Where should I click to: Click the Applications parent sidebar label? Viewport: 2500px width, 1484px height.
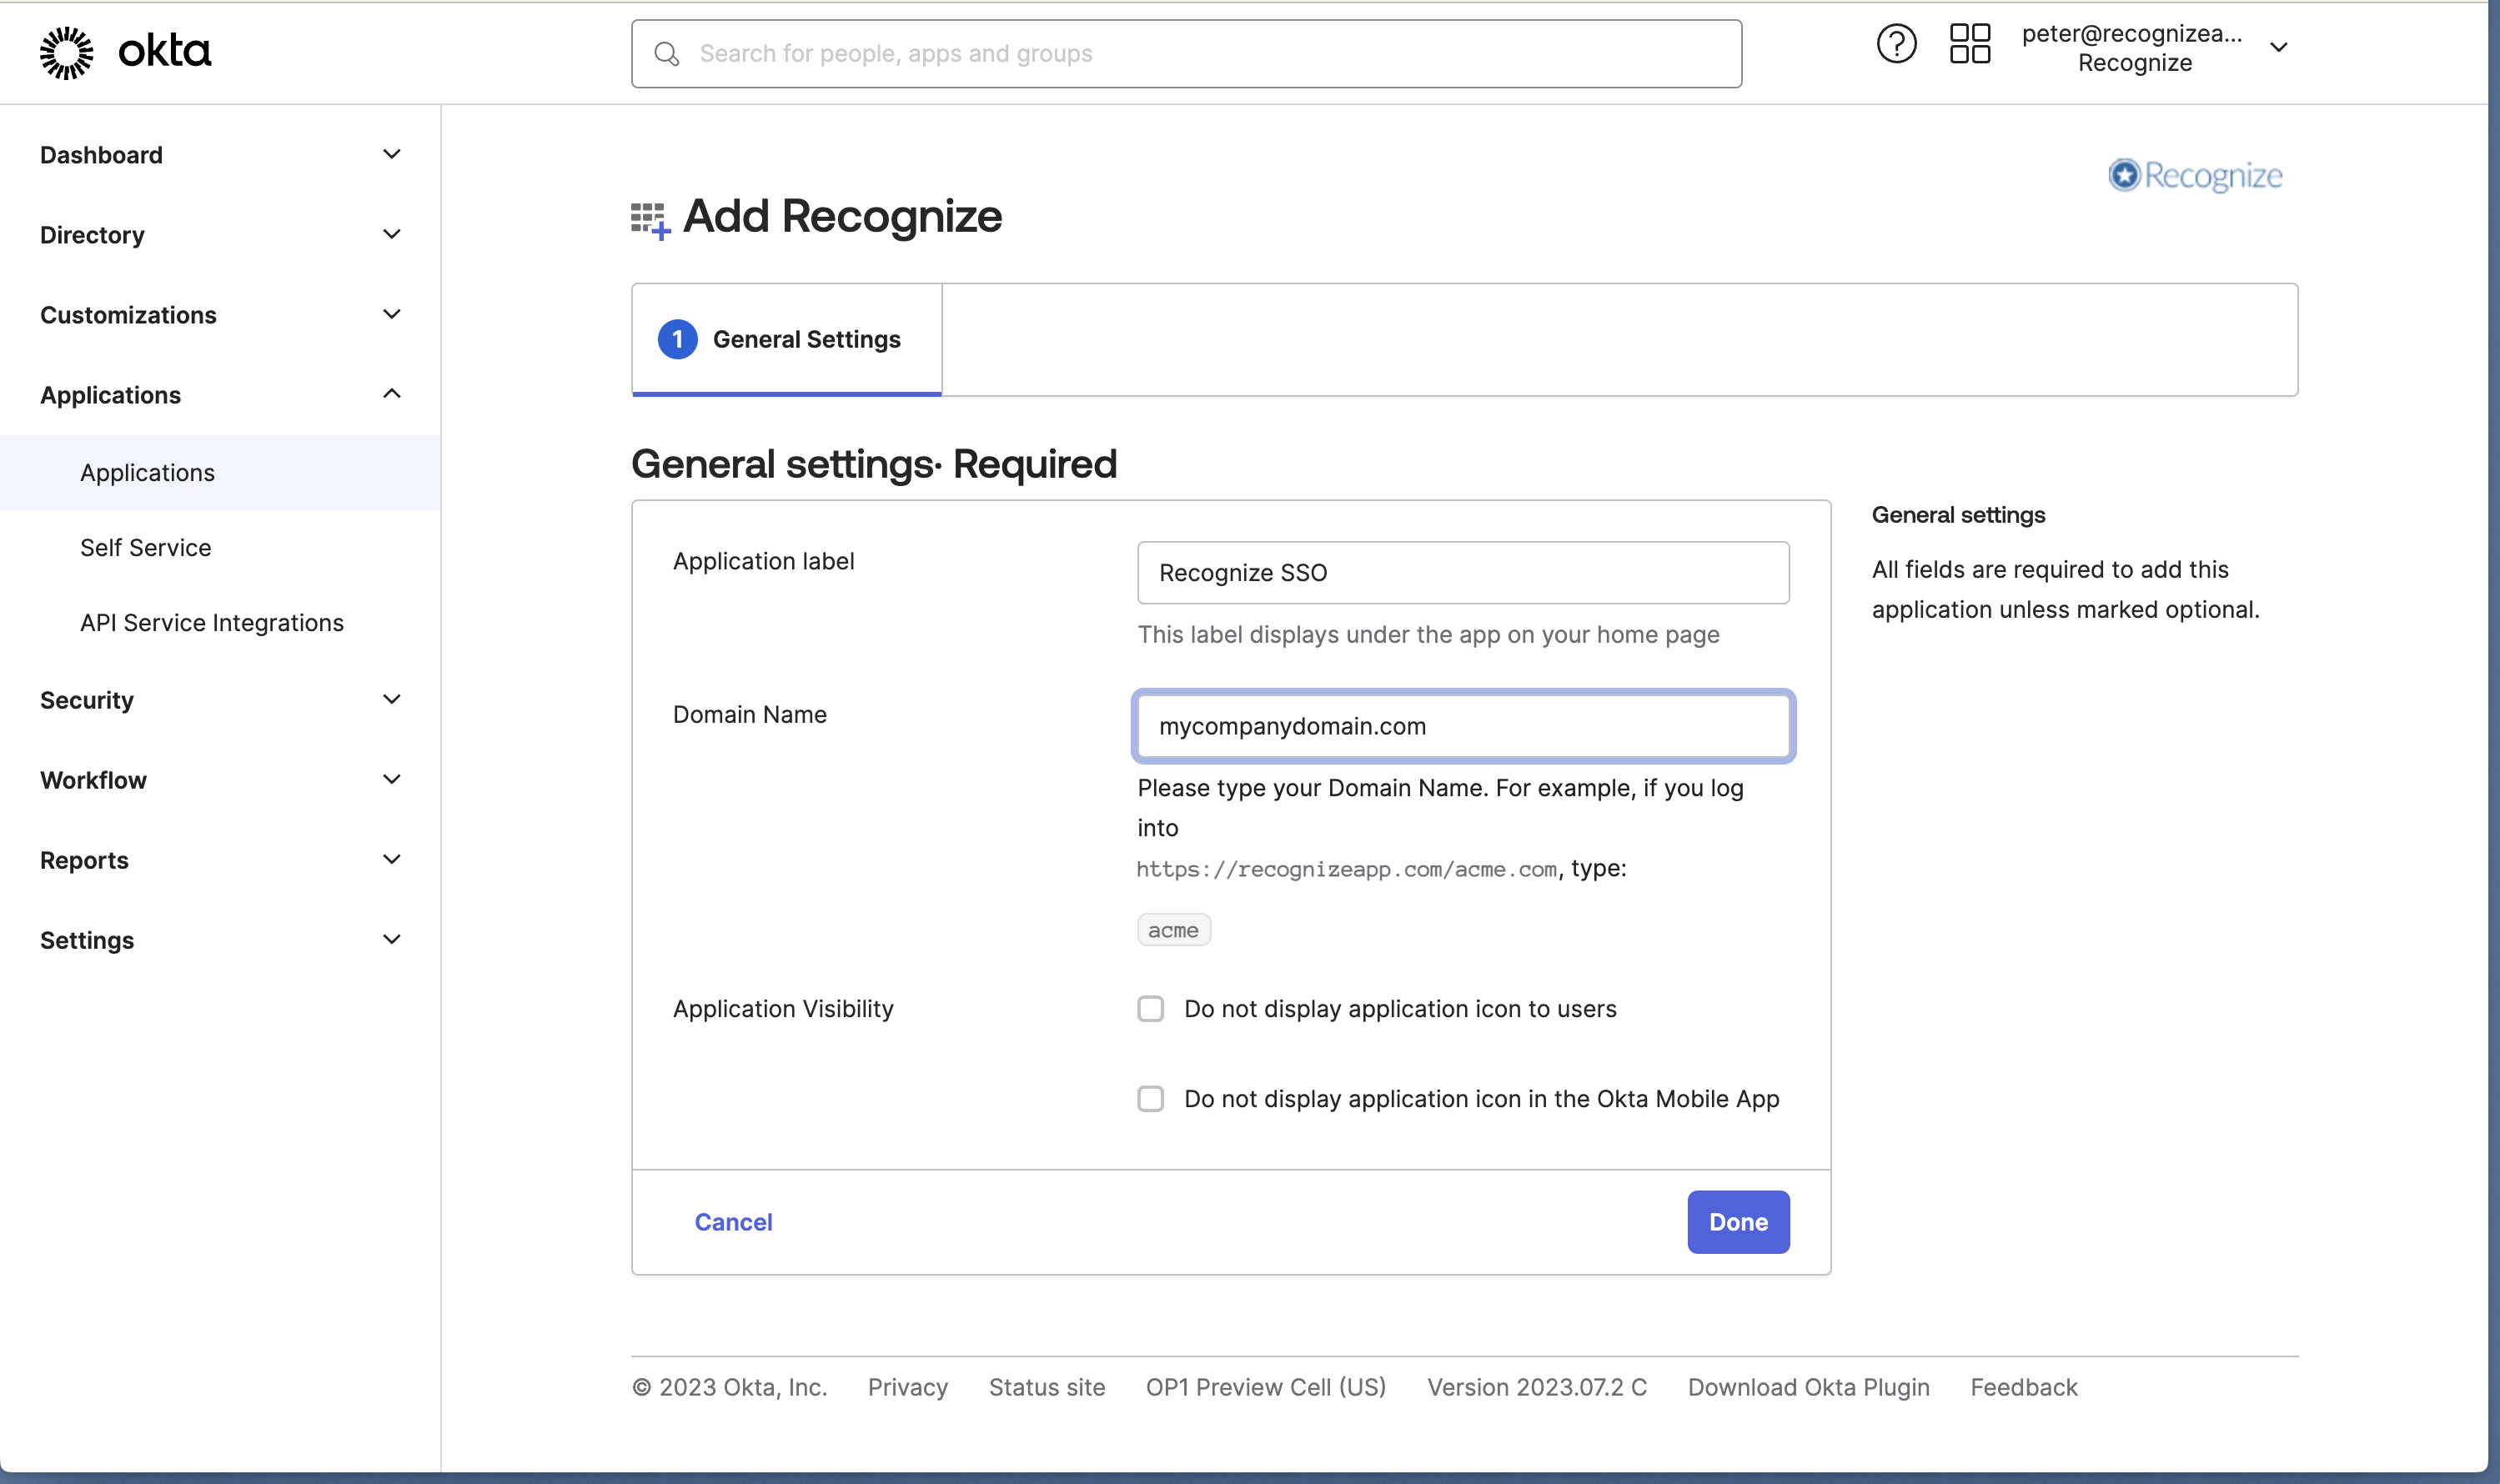(x=110, y=395)
